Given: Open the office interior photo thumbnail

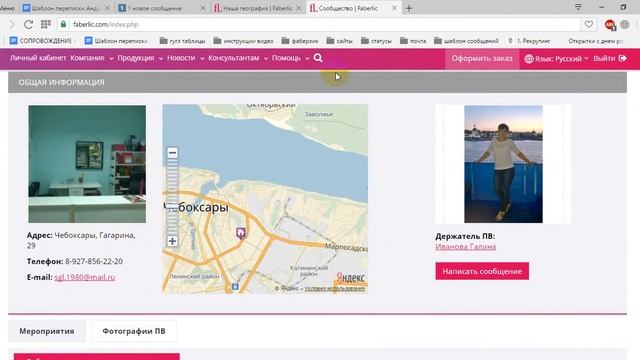Looking at the screenshot, I should pyautogui.click(x=87, y=164).
